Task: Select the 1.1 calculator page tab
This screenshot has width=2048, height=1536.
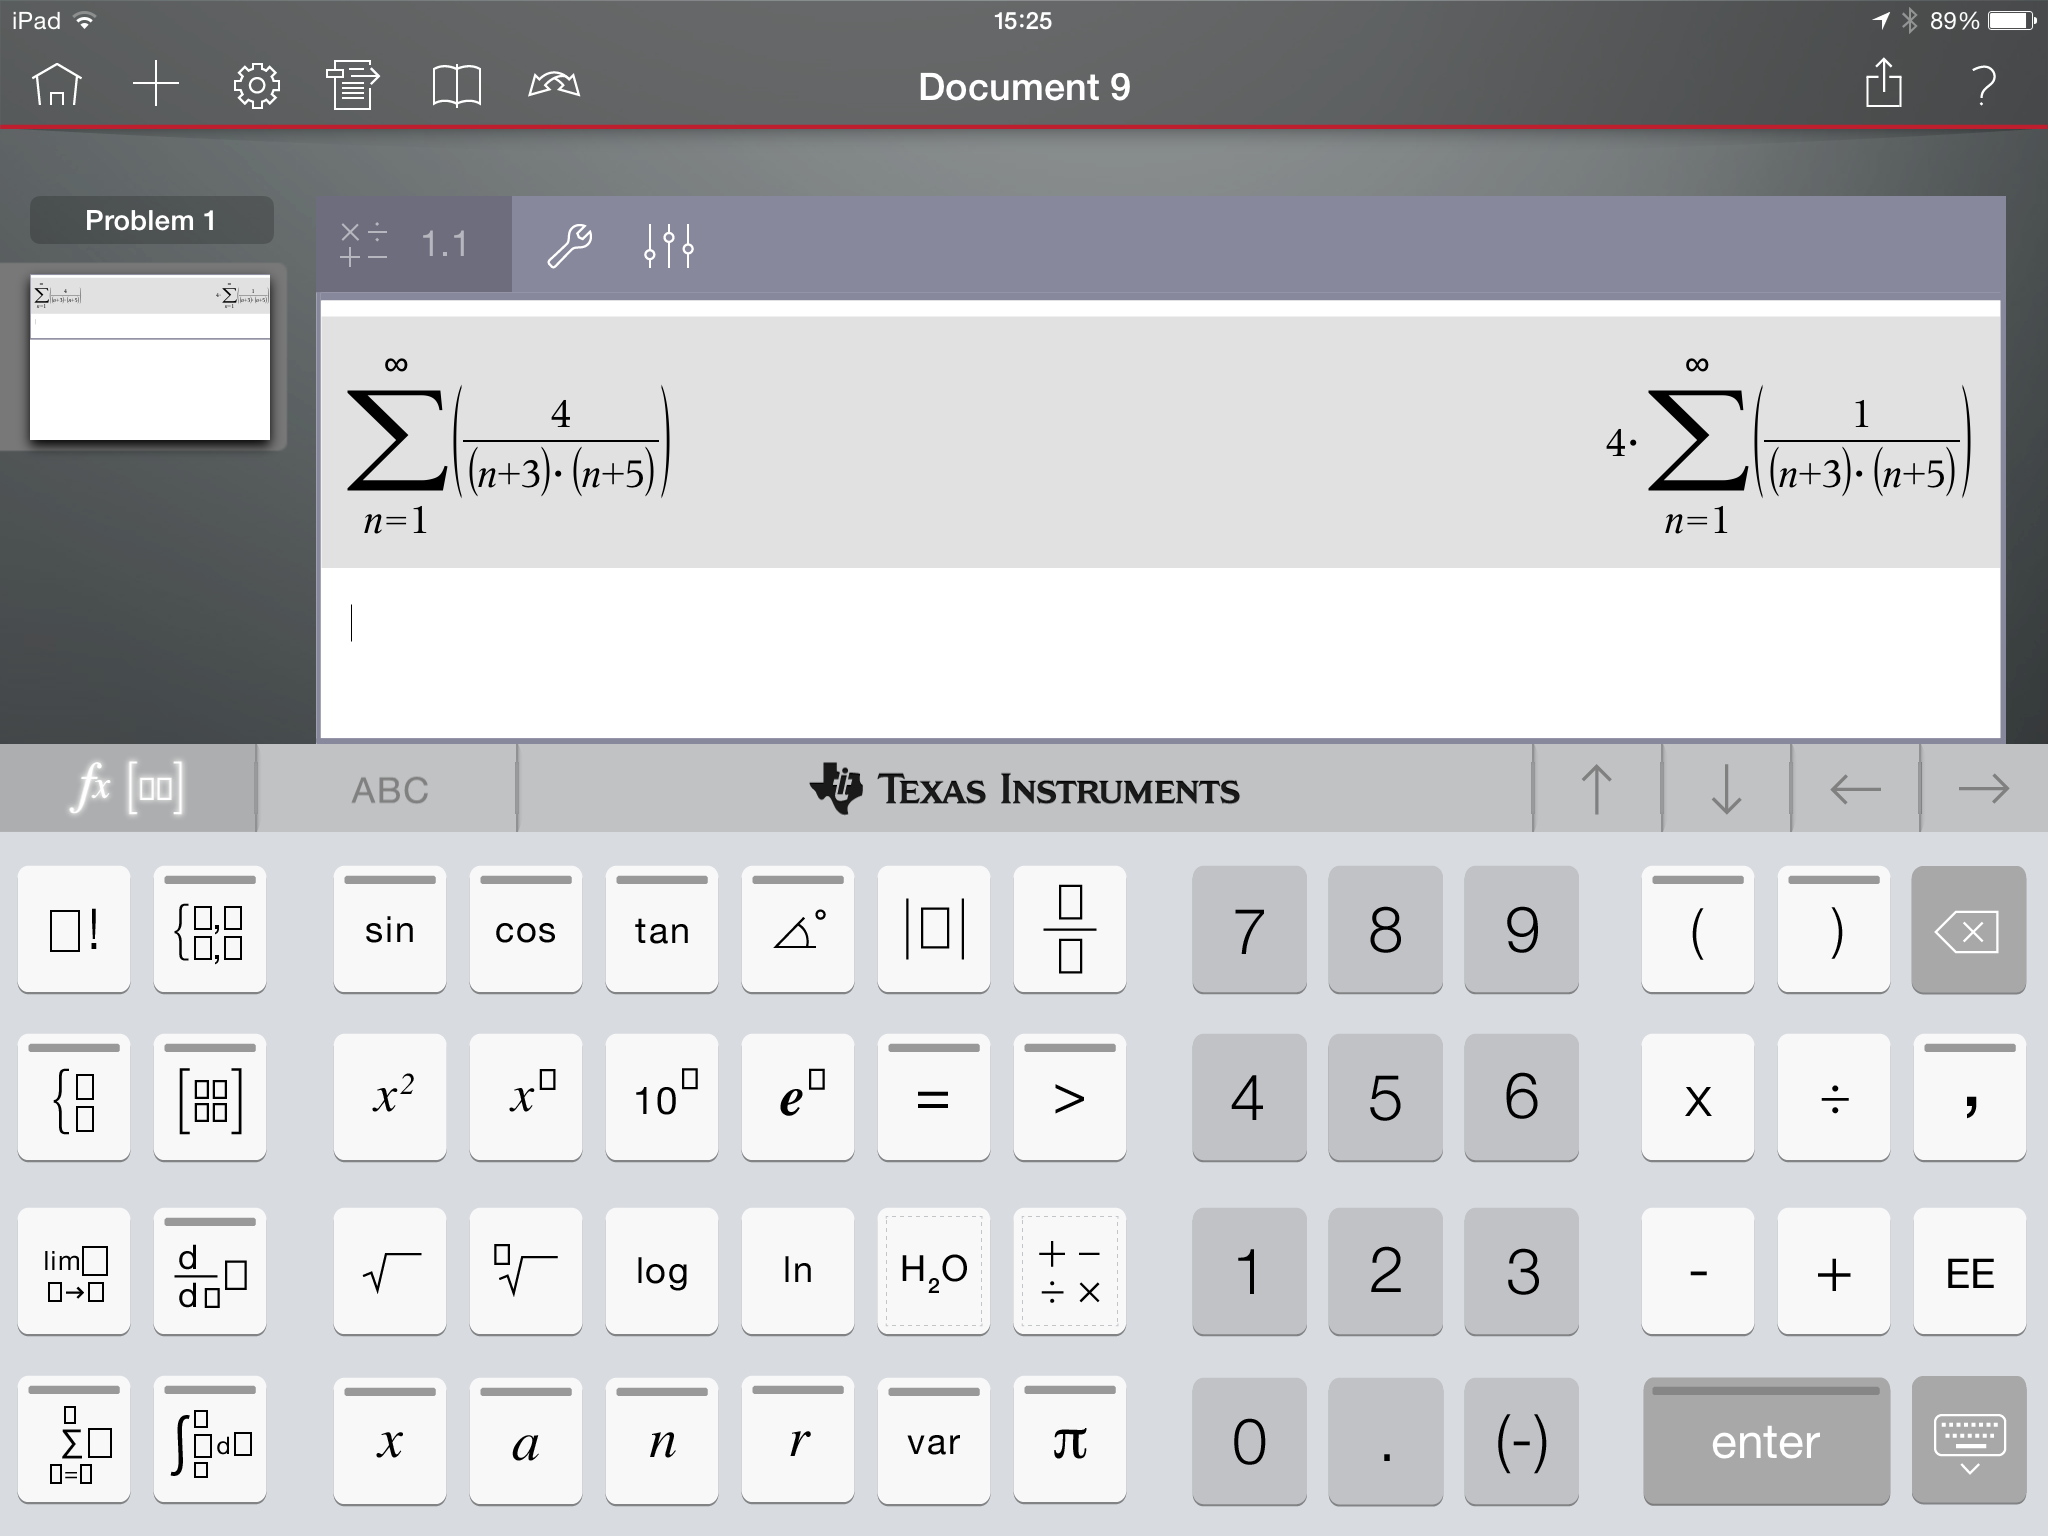Action: point(414,245)
